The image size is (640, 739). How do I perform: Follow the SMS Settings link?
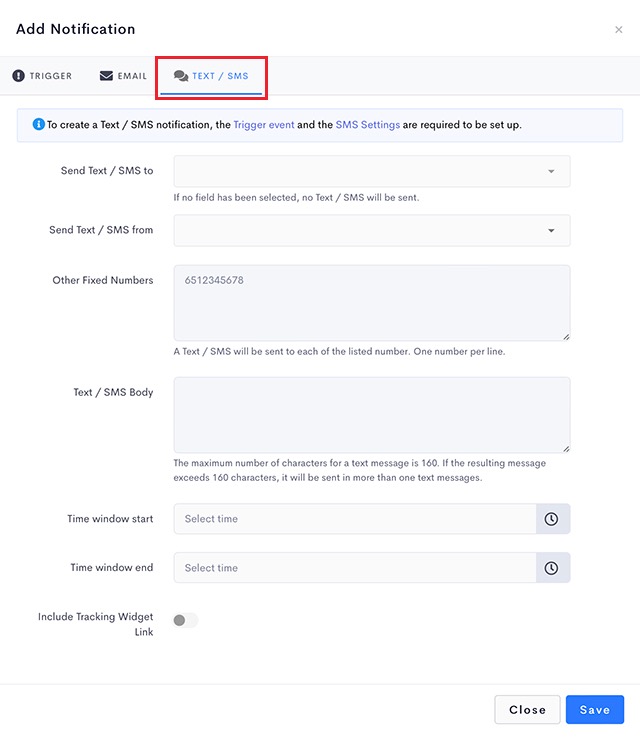[368, 125]
